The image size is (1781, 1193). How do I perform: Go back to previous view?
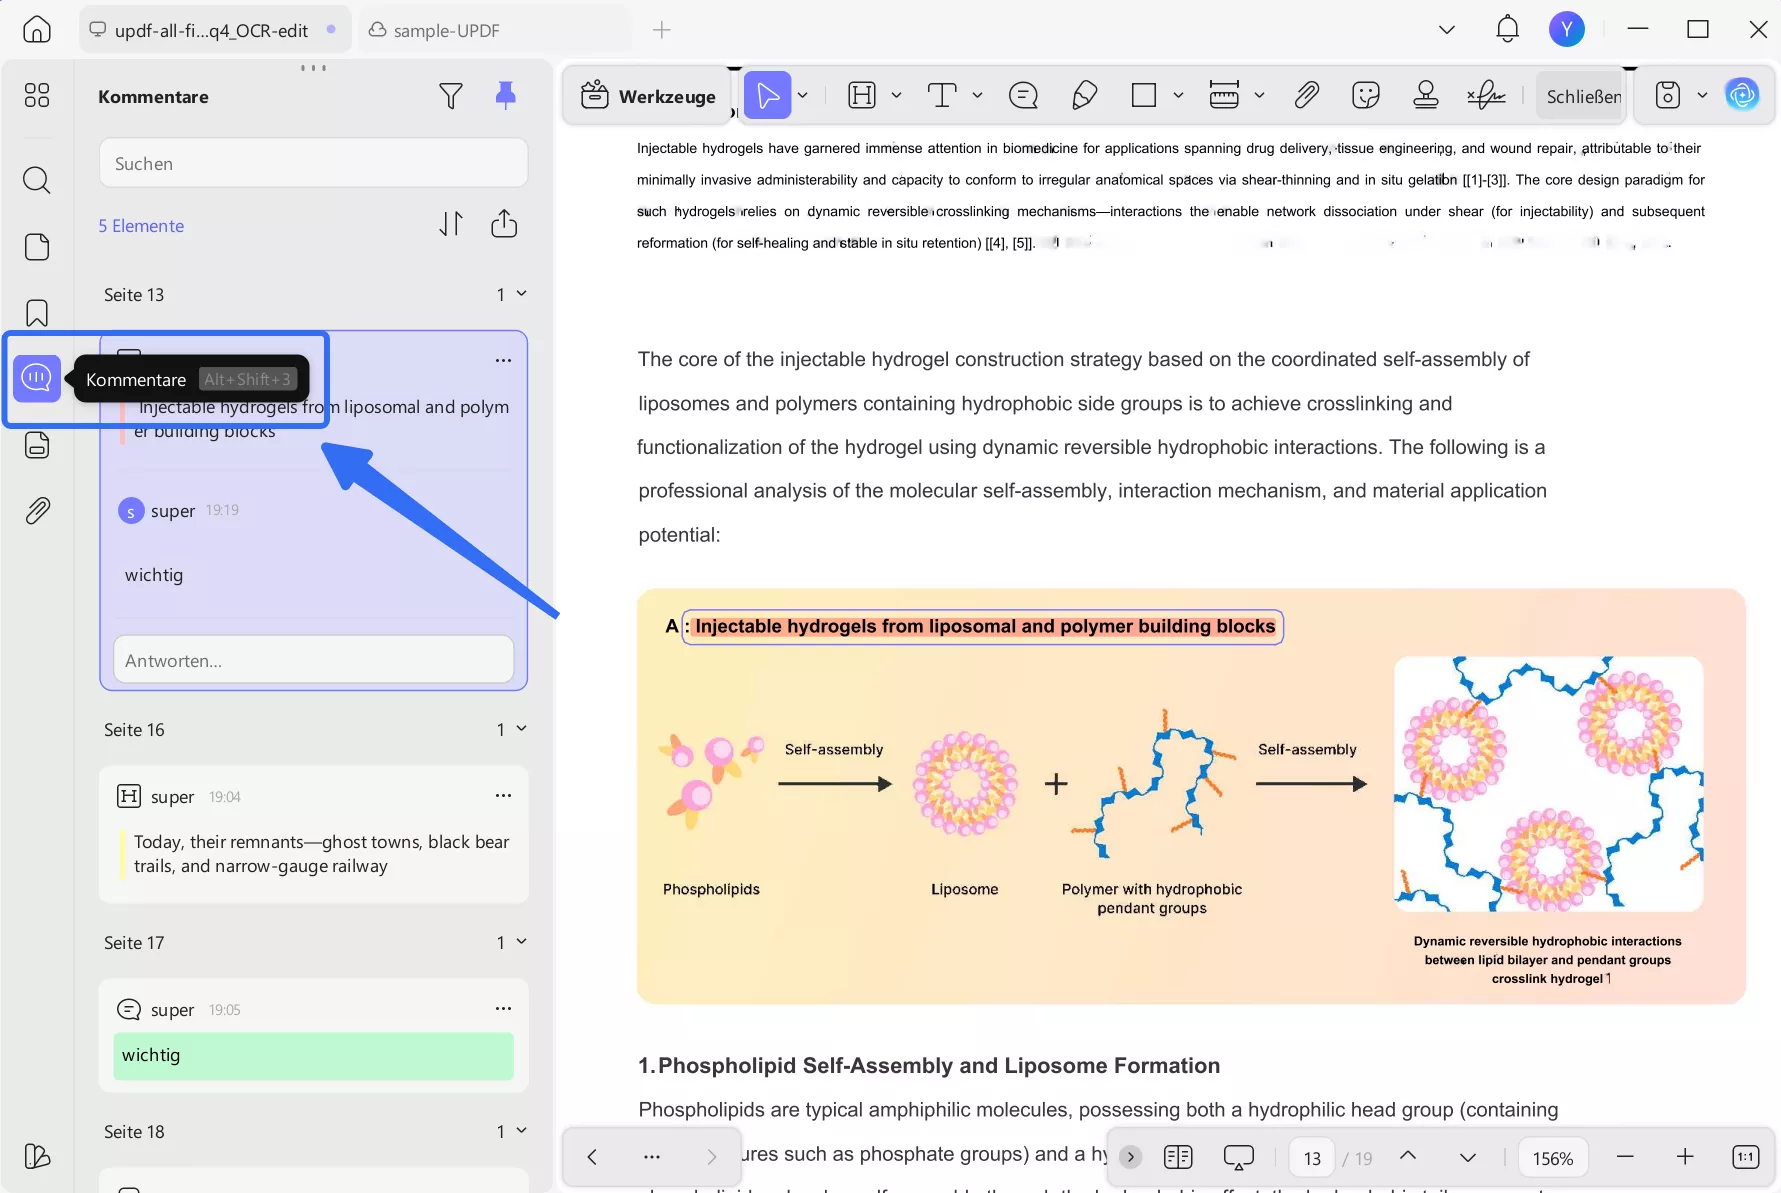[x=592, y=1157]
